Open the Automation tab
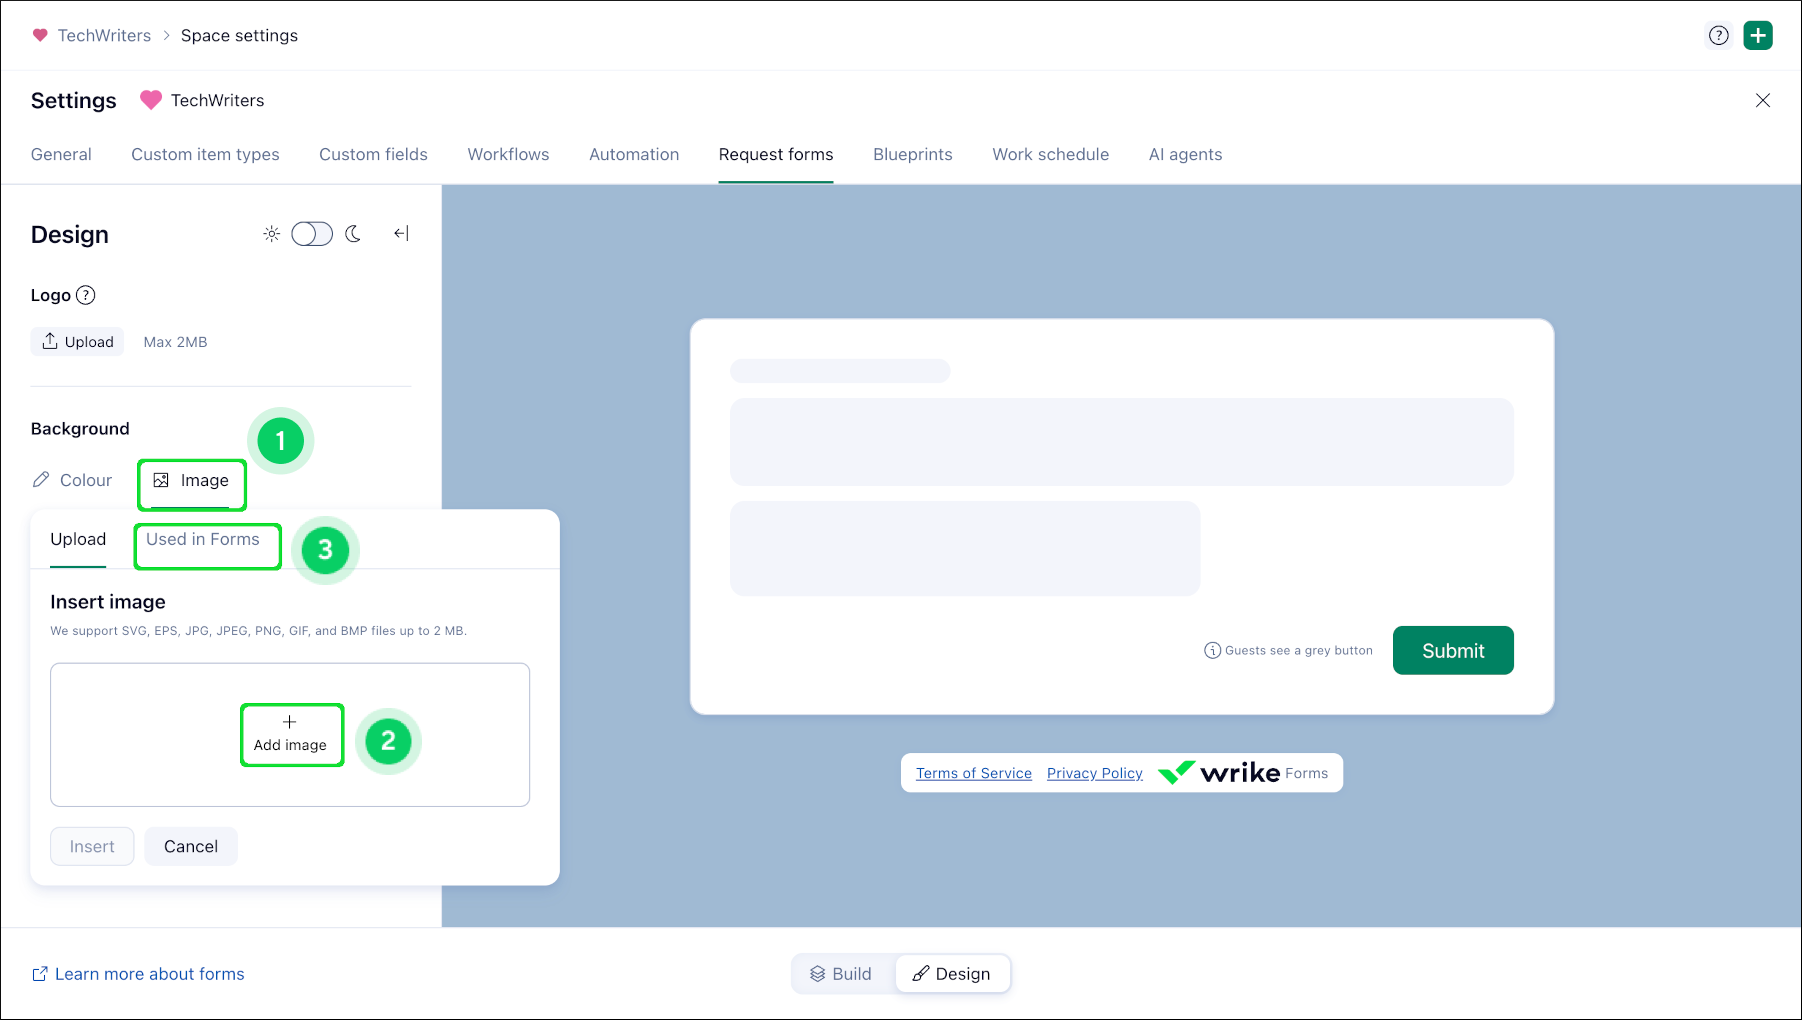 [634, 155]
